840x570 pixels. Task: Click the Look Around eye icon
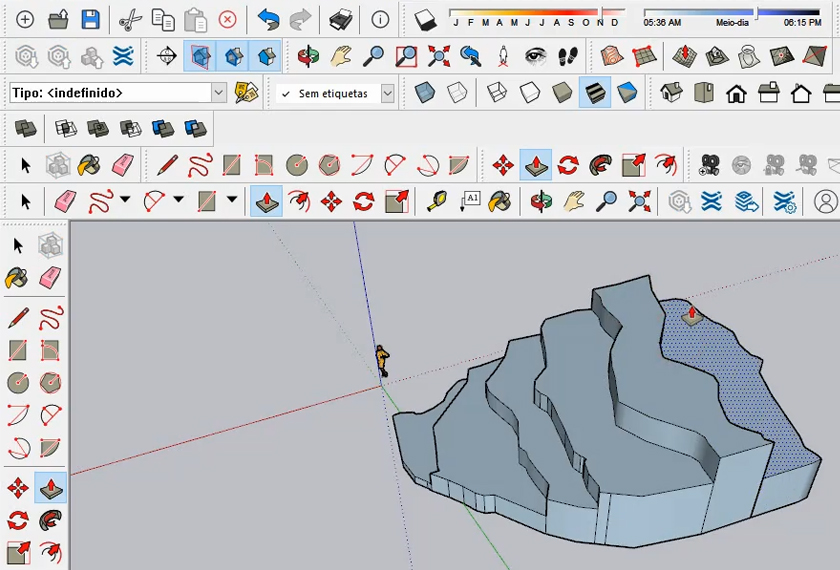[536, 56]
